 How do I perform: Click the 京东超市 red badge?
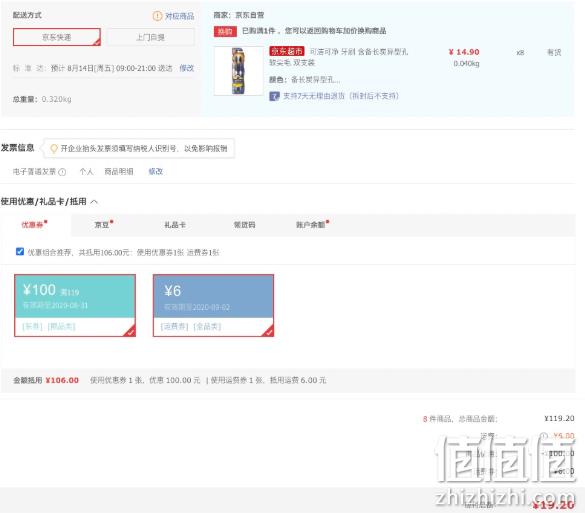pyautogui.click(x=287, y=51)
